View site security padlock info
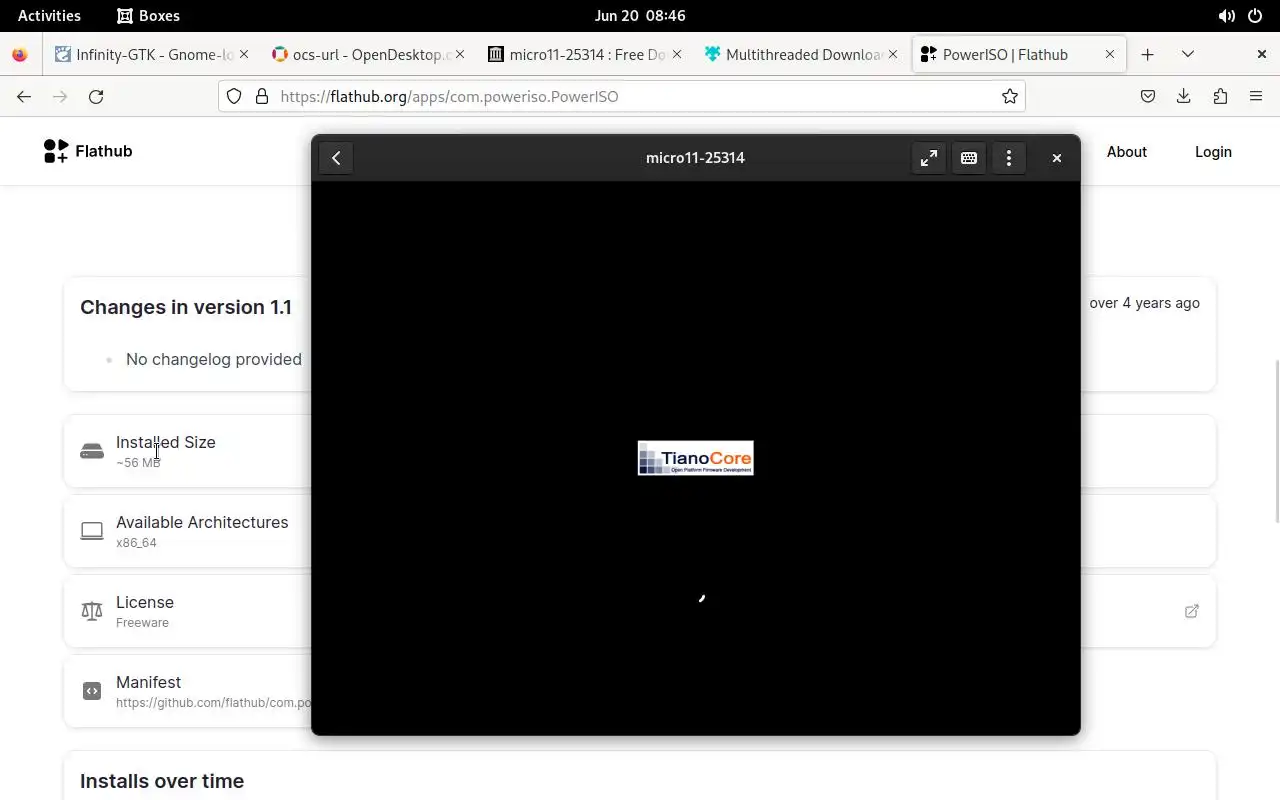The width and height of the screenshot is (1280, 800). tap(262, 96)
